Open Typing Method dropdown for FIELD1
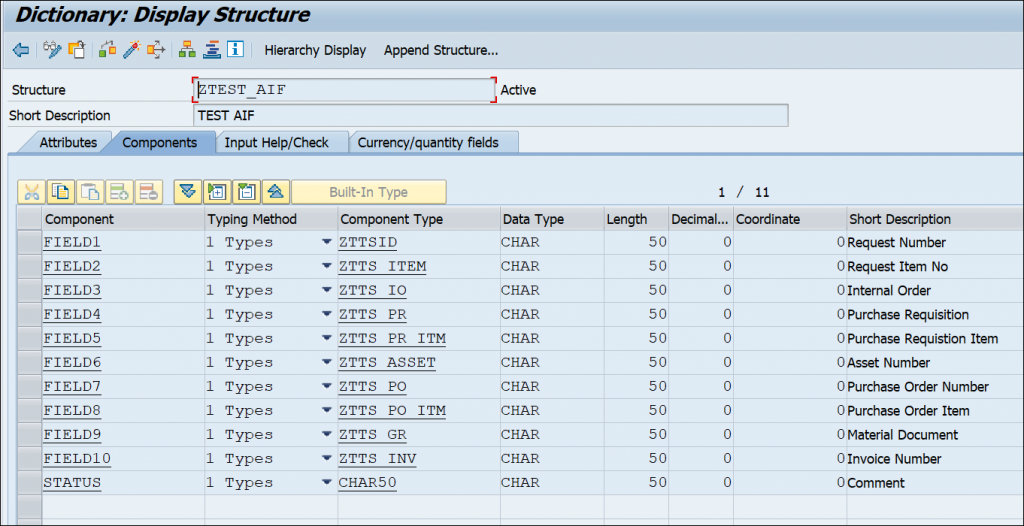The width and height of the screenshot is (1024, 526). [327, 242]
